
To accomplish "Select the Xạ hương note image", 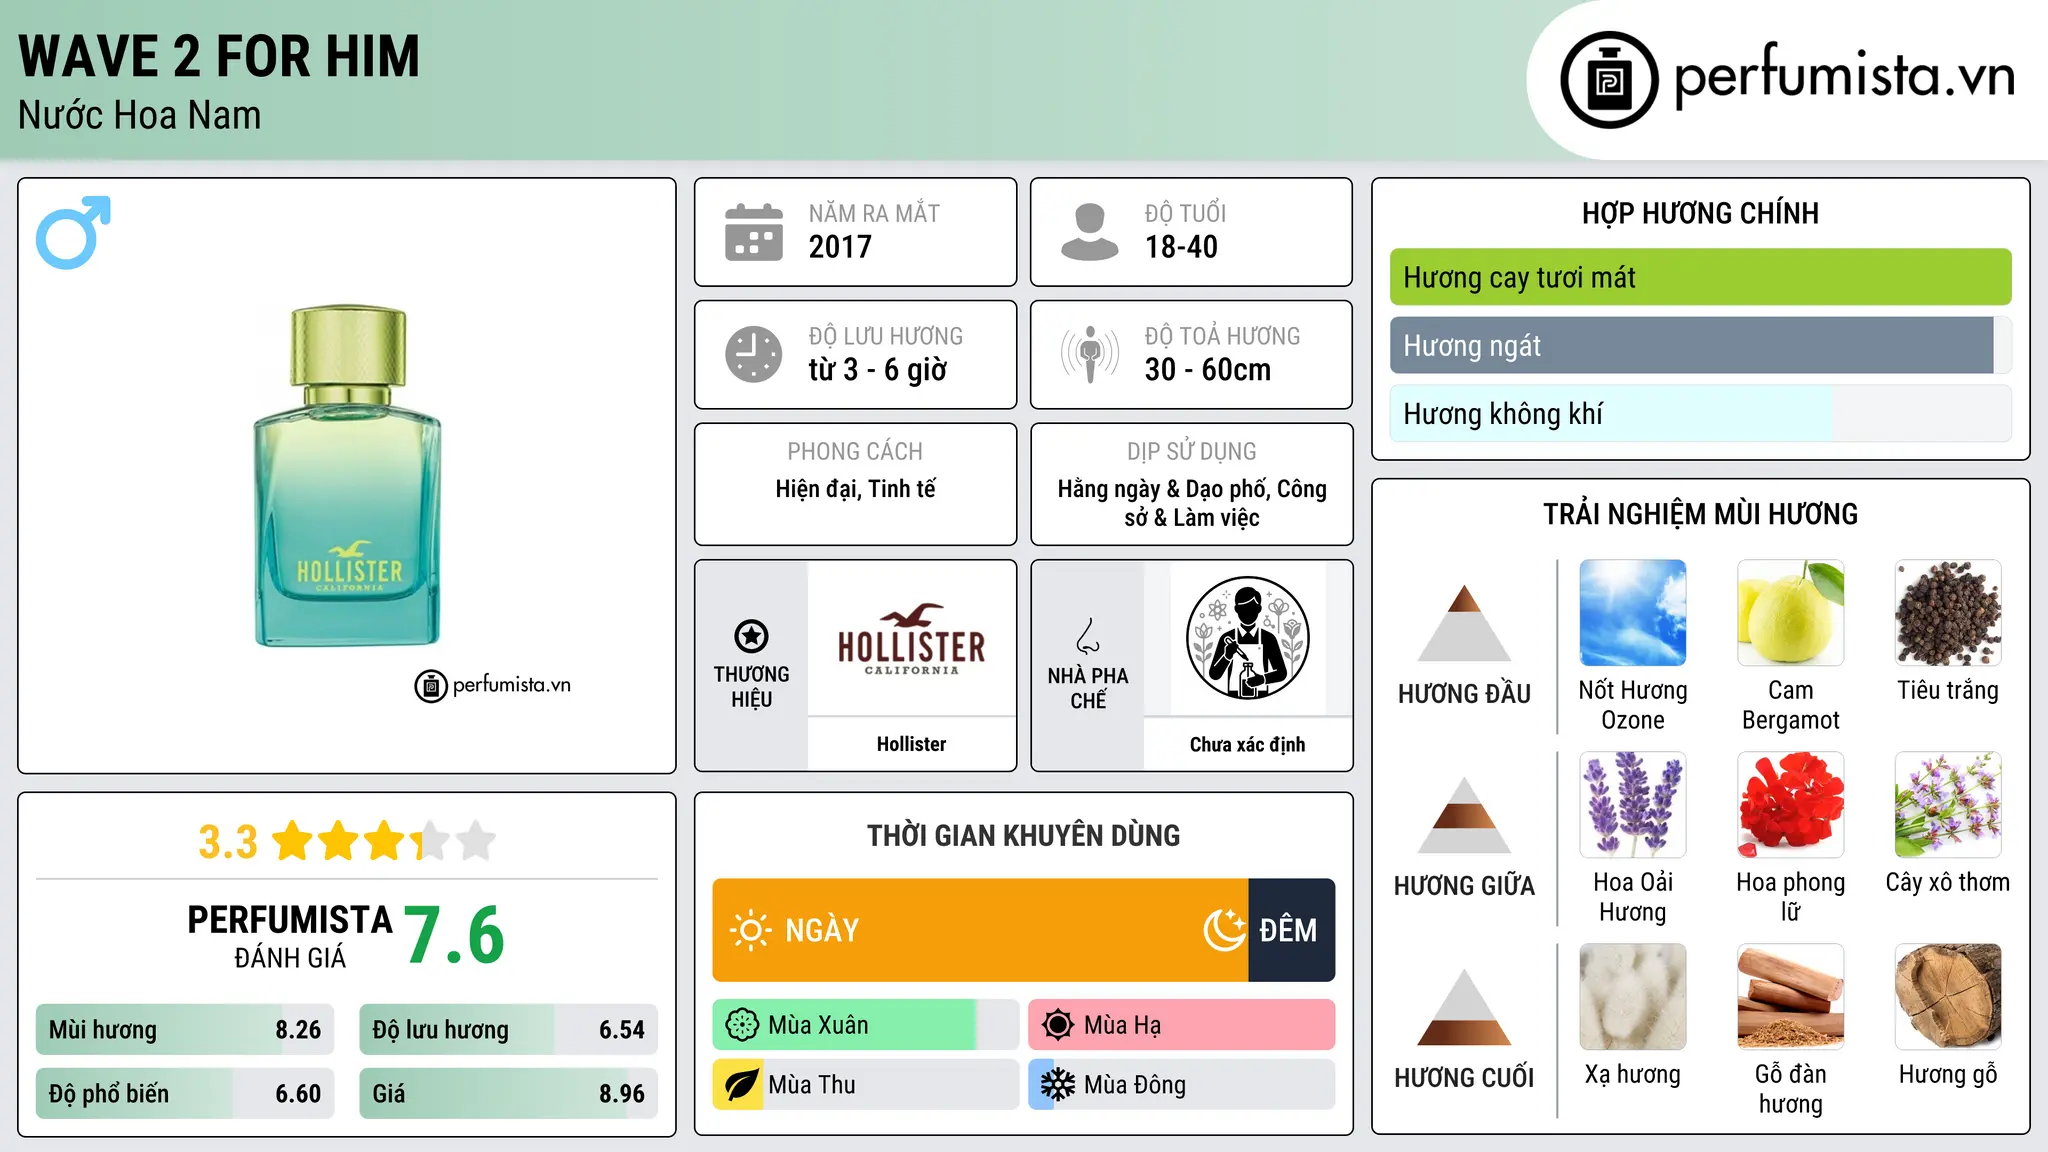I will 1632,997.
